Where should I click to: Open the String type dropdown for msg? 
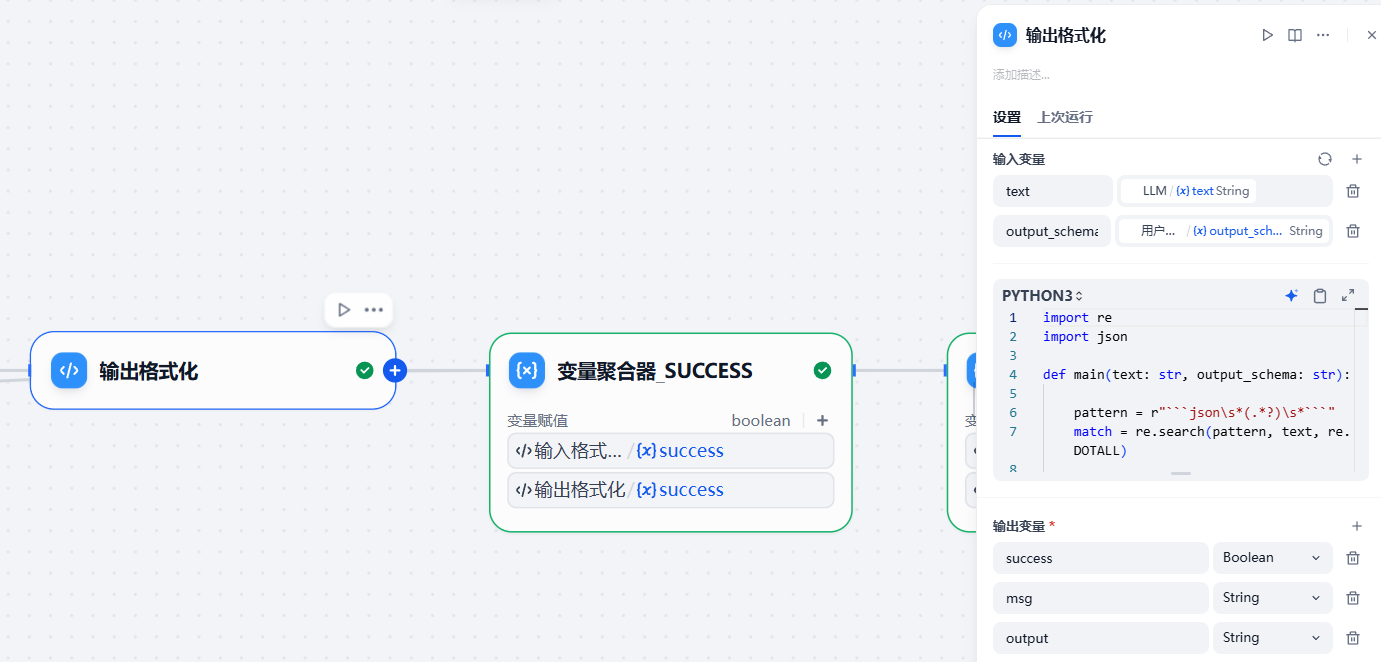click(1272, 598)
